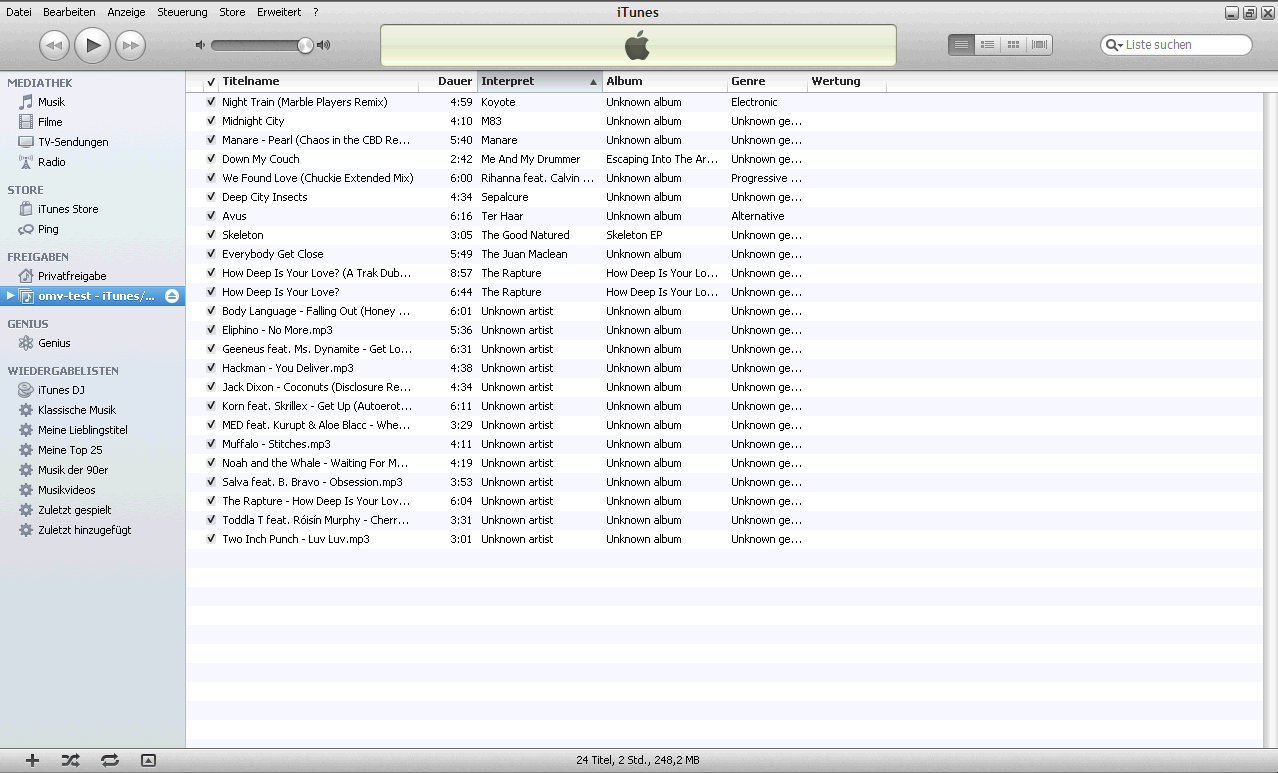Add a new playlist with plus button
The image size is (1278, 773).
pyautogui.click(x=32, y=760)
